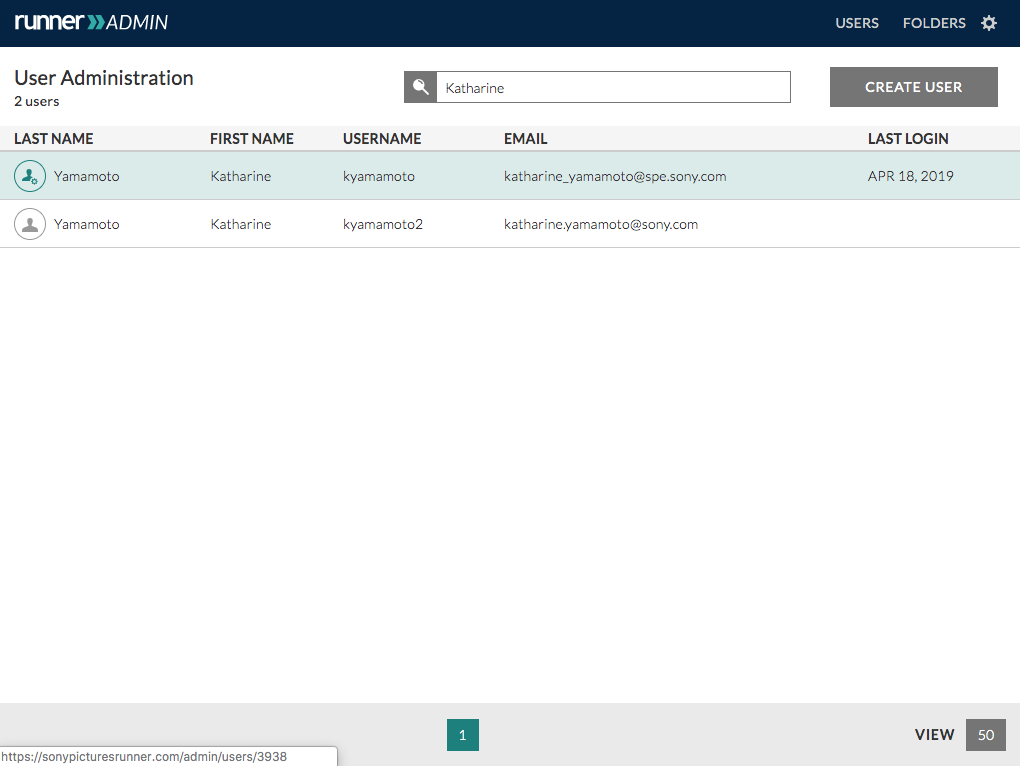The width and height of the screenshot is (1020, 766).
Task: Sort by the USERNAME column header
Action: click(382, 139)
